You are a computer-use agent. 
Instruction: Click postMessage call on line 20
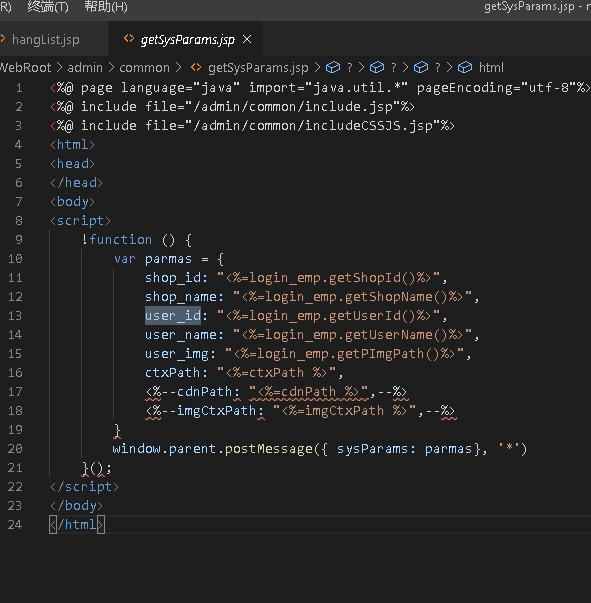[268, 449]
